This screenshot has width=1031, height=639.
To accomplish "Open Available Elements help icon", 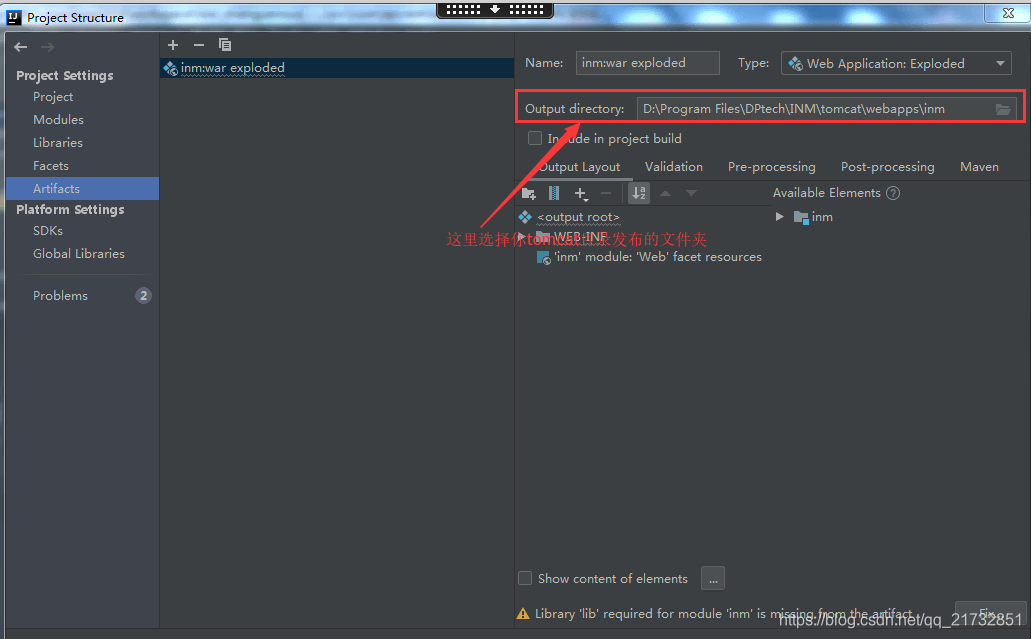I will 893,193.
